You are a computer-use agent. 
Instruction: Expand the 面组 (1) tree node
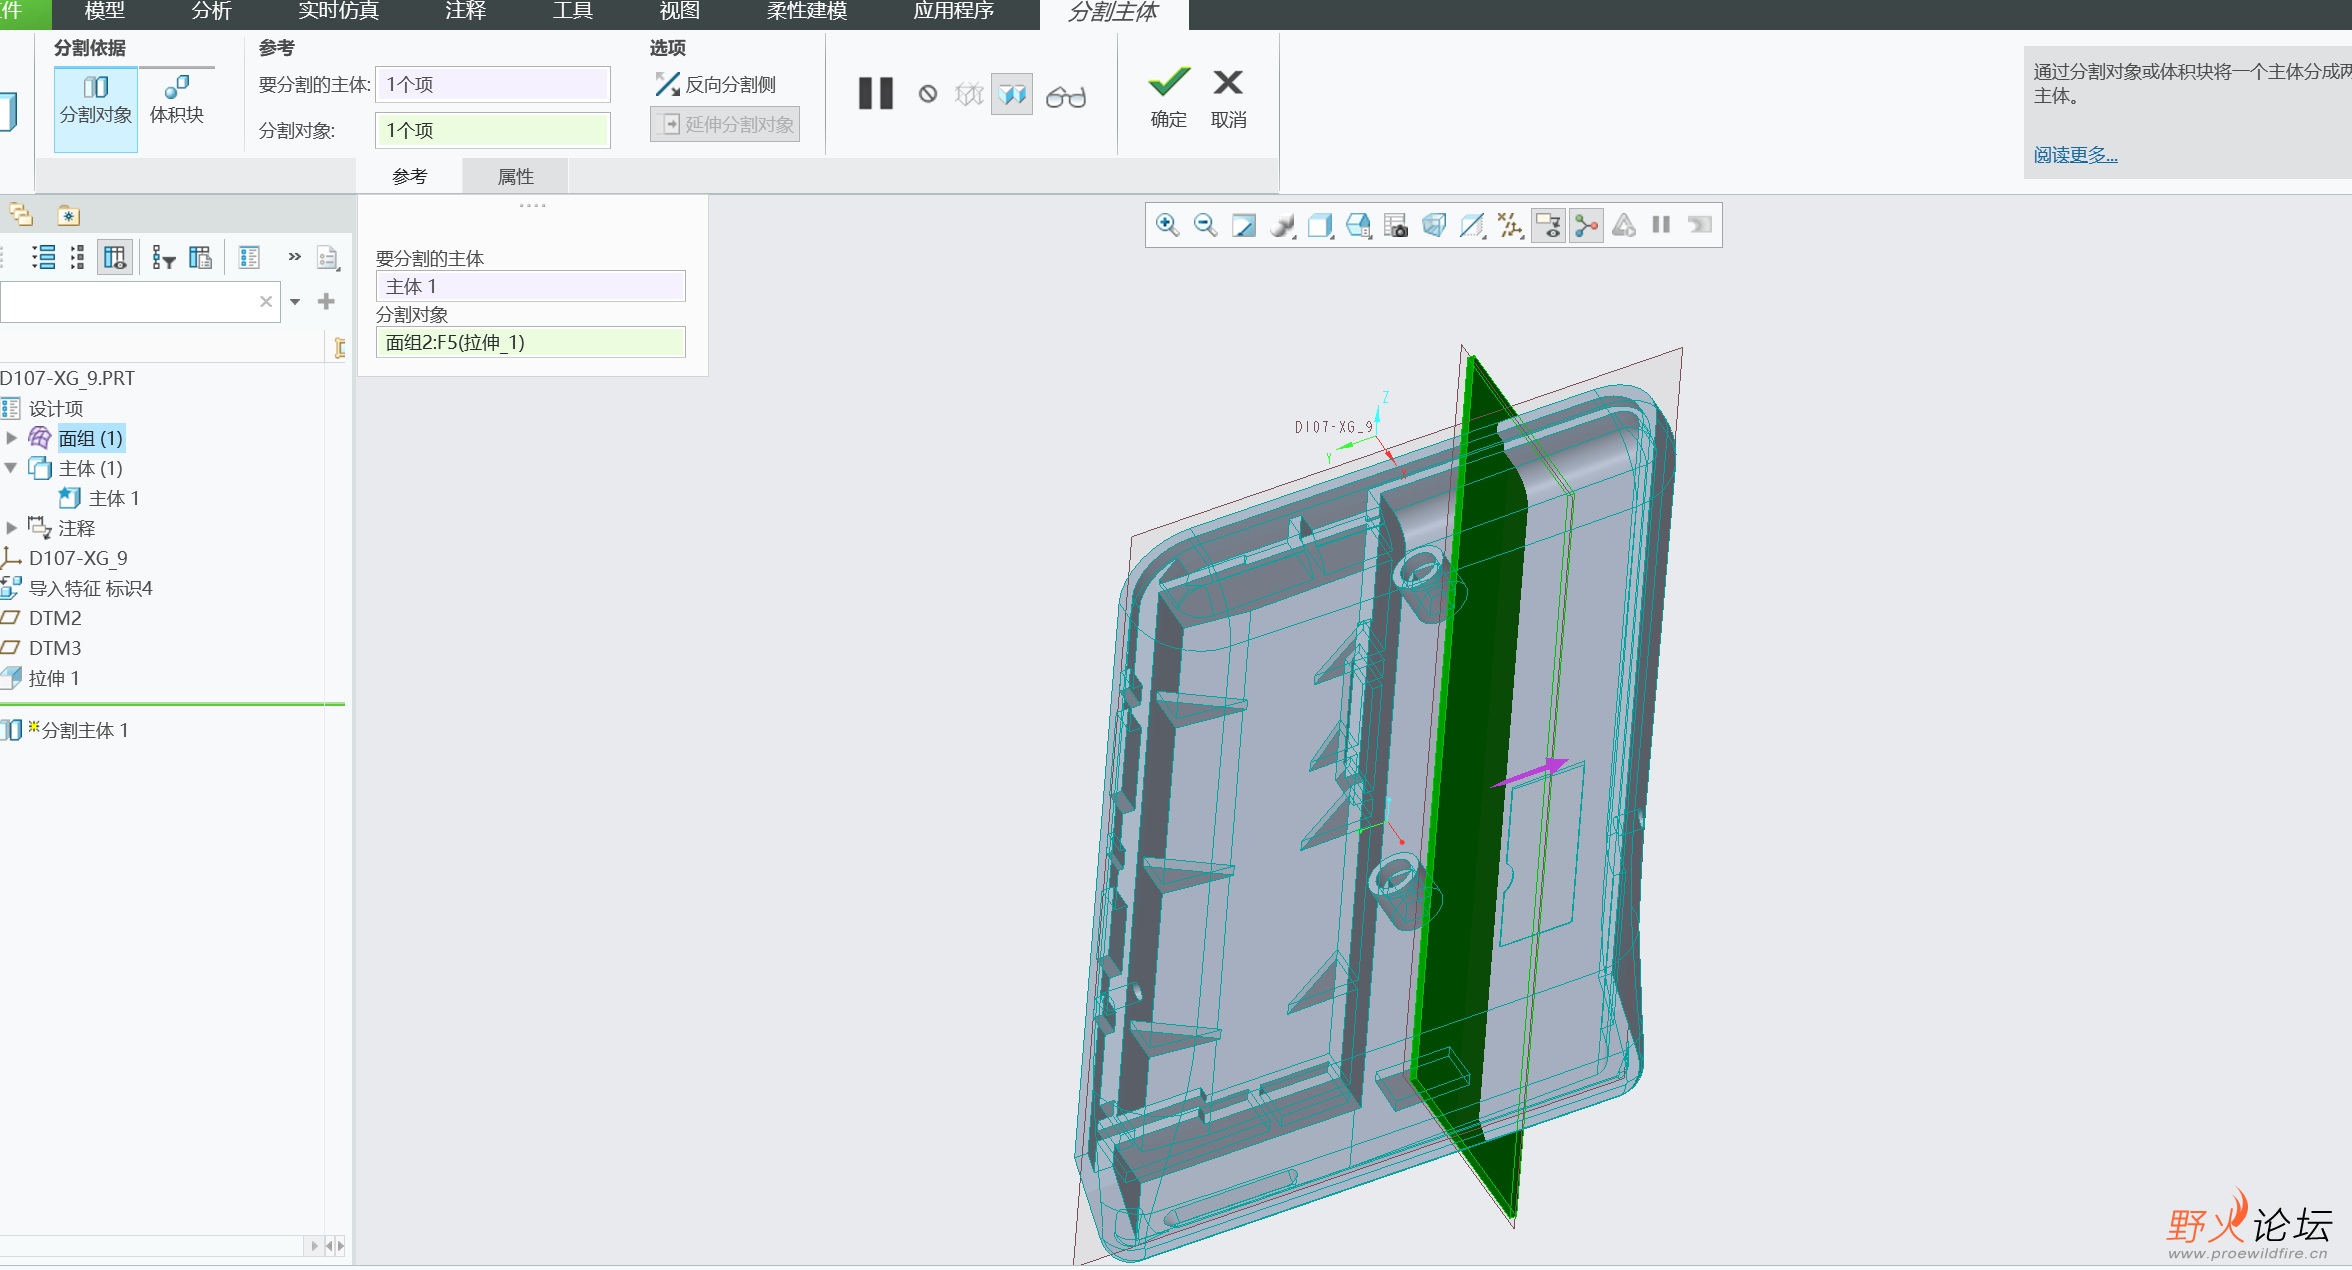(12, 438)
